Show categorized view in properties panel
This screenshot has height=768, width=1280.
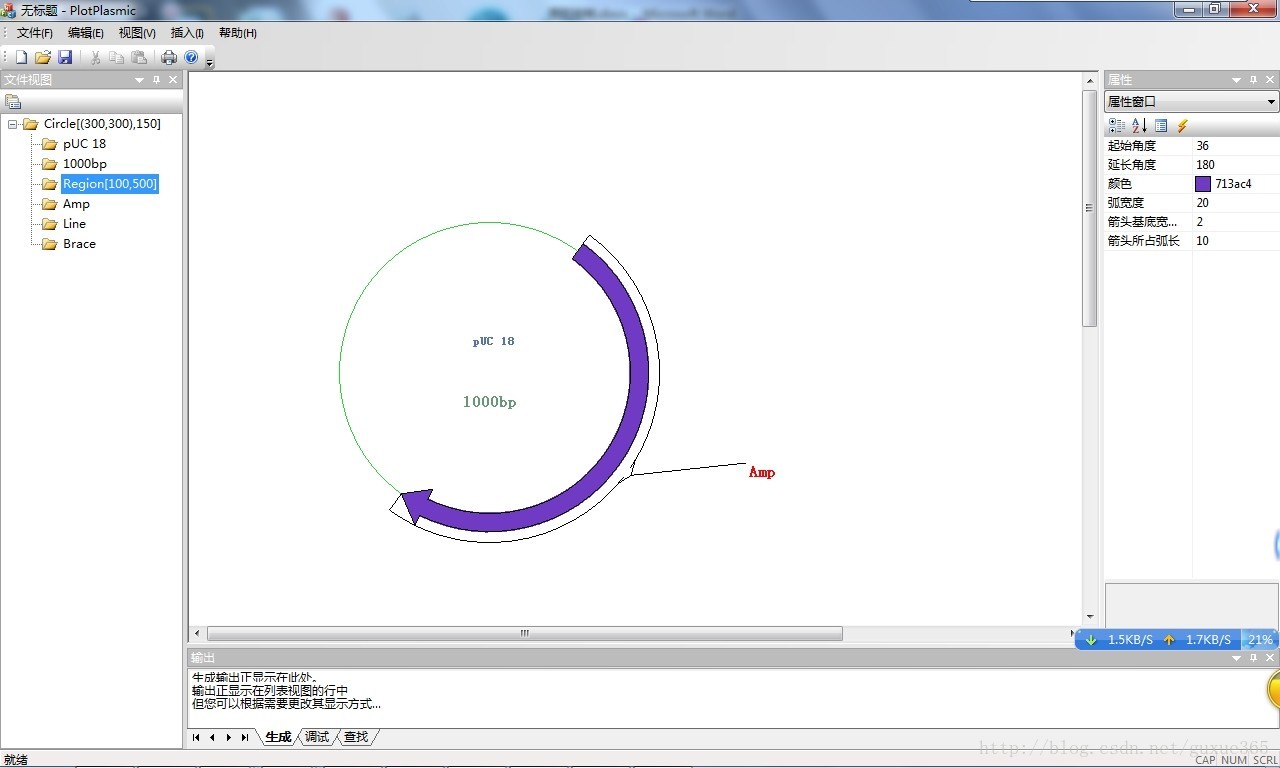1117,125
